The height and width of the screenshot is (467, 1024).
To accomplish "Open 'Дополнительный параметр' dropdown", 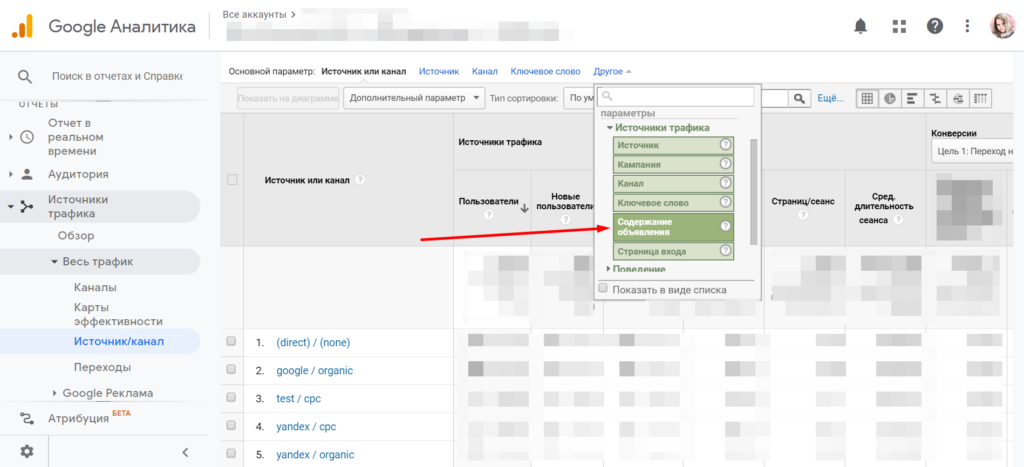I will (414, 98).
